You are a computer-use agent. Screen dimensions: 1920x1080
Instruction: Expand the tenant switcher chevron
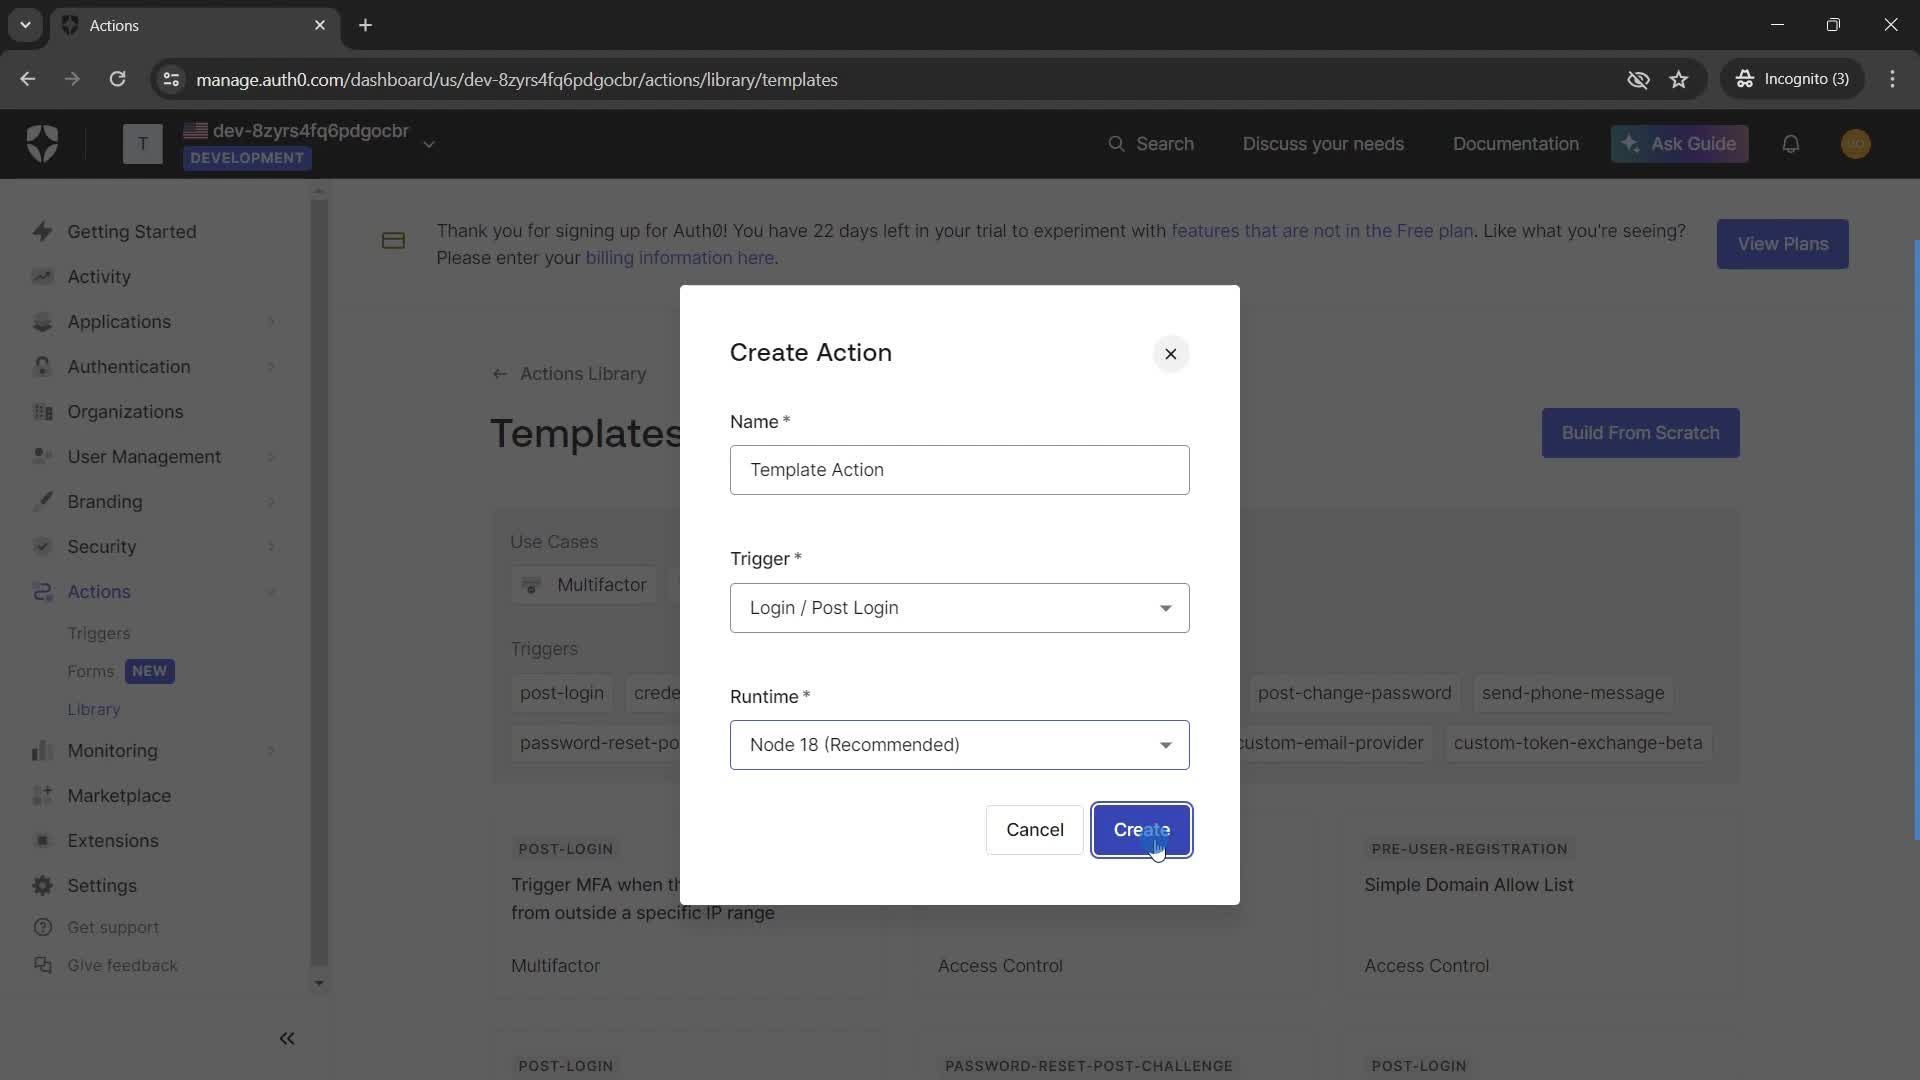[429, 145]
